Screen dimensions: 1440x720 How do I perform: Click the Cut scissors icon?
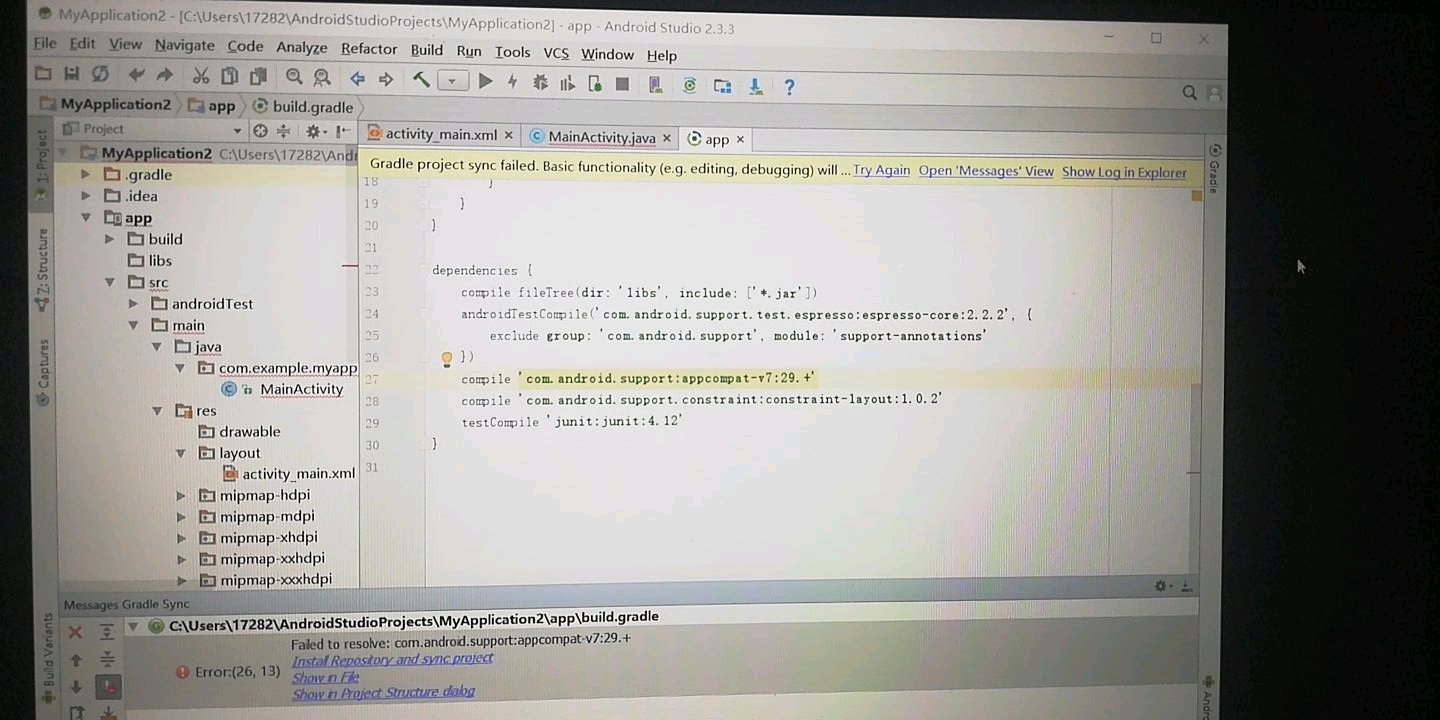pyautogui.click(x=201, y=76)
